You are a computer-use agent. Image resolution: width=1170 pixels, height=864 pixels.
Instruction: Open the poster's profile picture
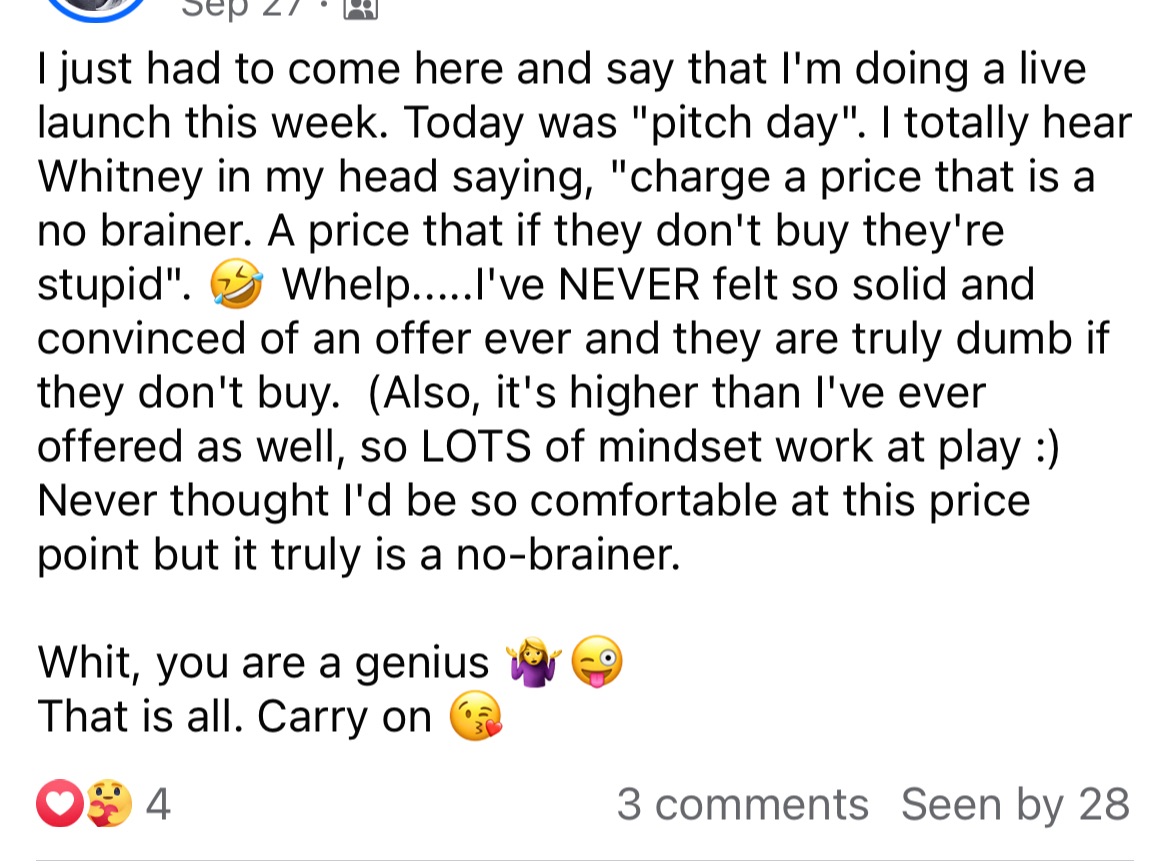pyautogui.click(x=97, y=9)
